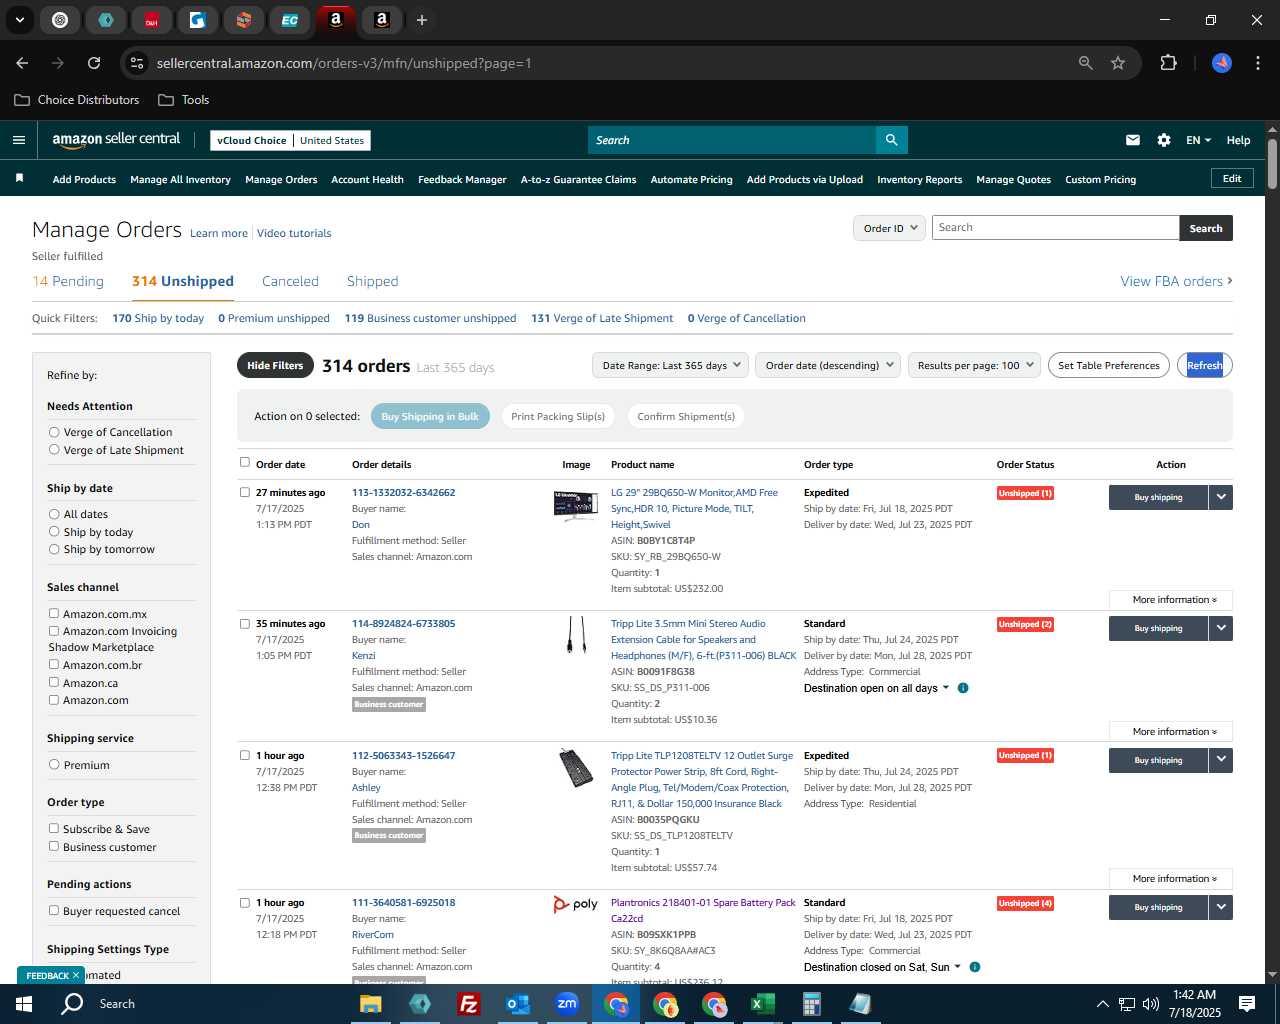This screenshot has width=1280, height=1024.
Task: Click the browser zoom magnifier icon in address bar
Action: (1086, 63)
